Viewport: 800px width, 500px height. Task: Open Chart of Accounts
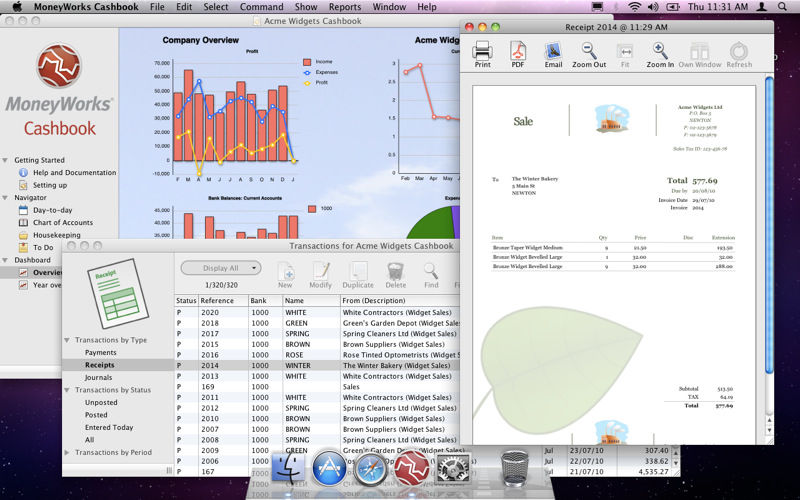63,222
